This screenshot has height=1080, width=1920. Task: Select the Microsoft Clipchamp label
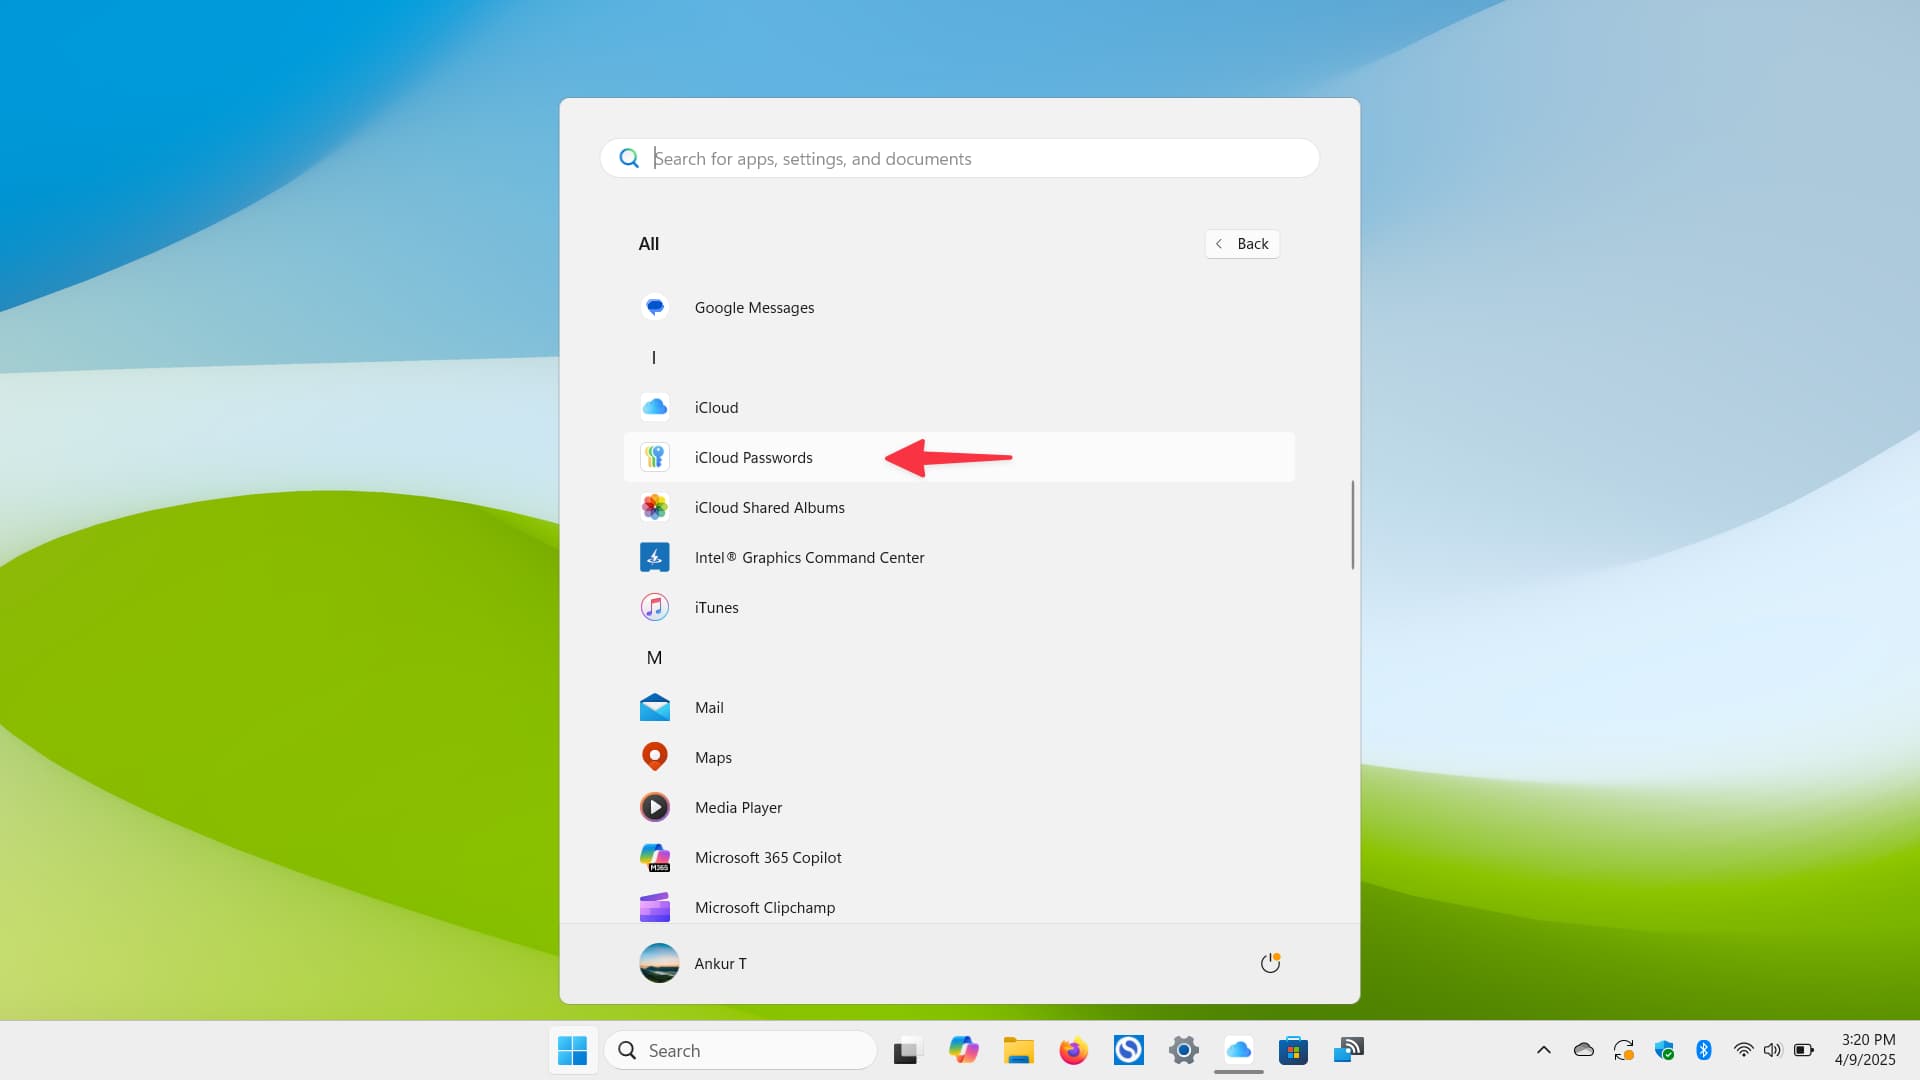[765, 907]
